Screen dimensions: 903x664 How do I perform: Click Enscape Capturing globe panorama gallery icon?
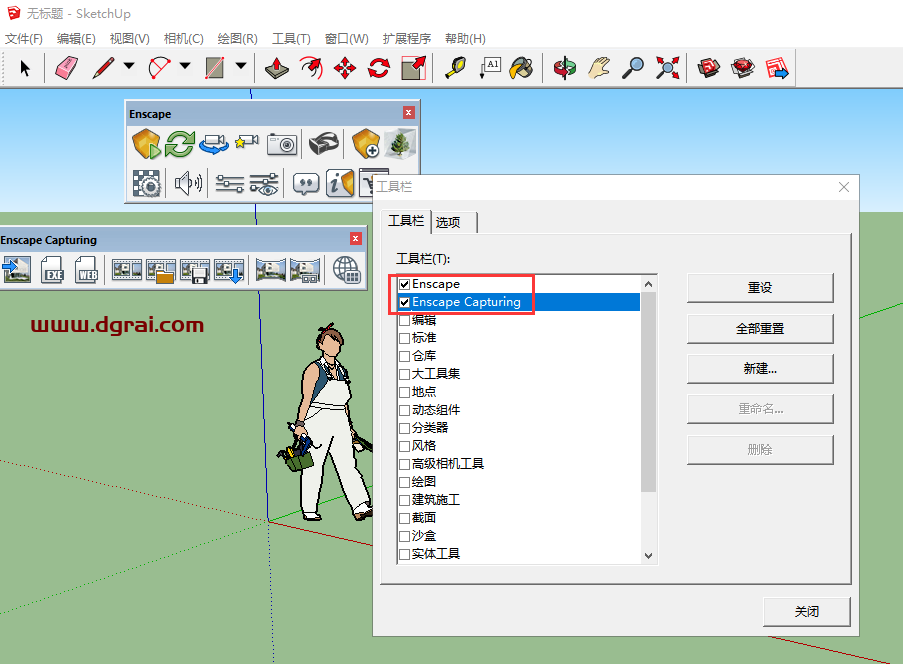[347, 270]
